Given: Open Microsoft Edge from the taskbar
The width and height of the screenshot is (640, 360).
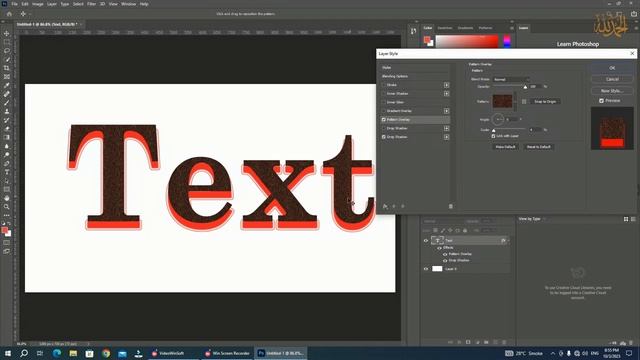Looking at the screenshot, I should [57, 353].
